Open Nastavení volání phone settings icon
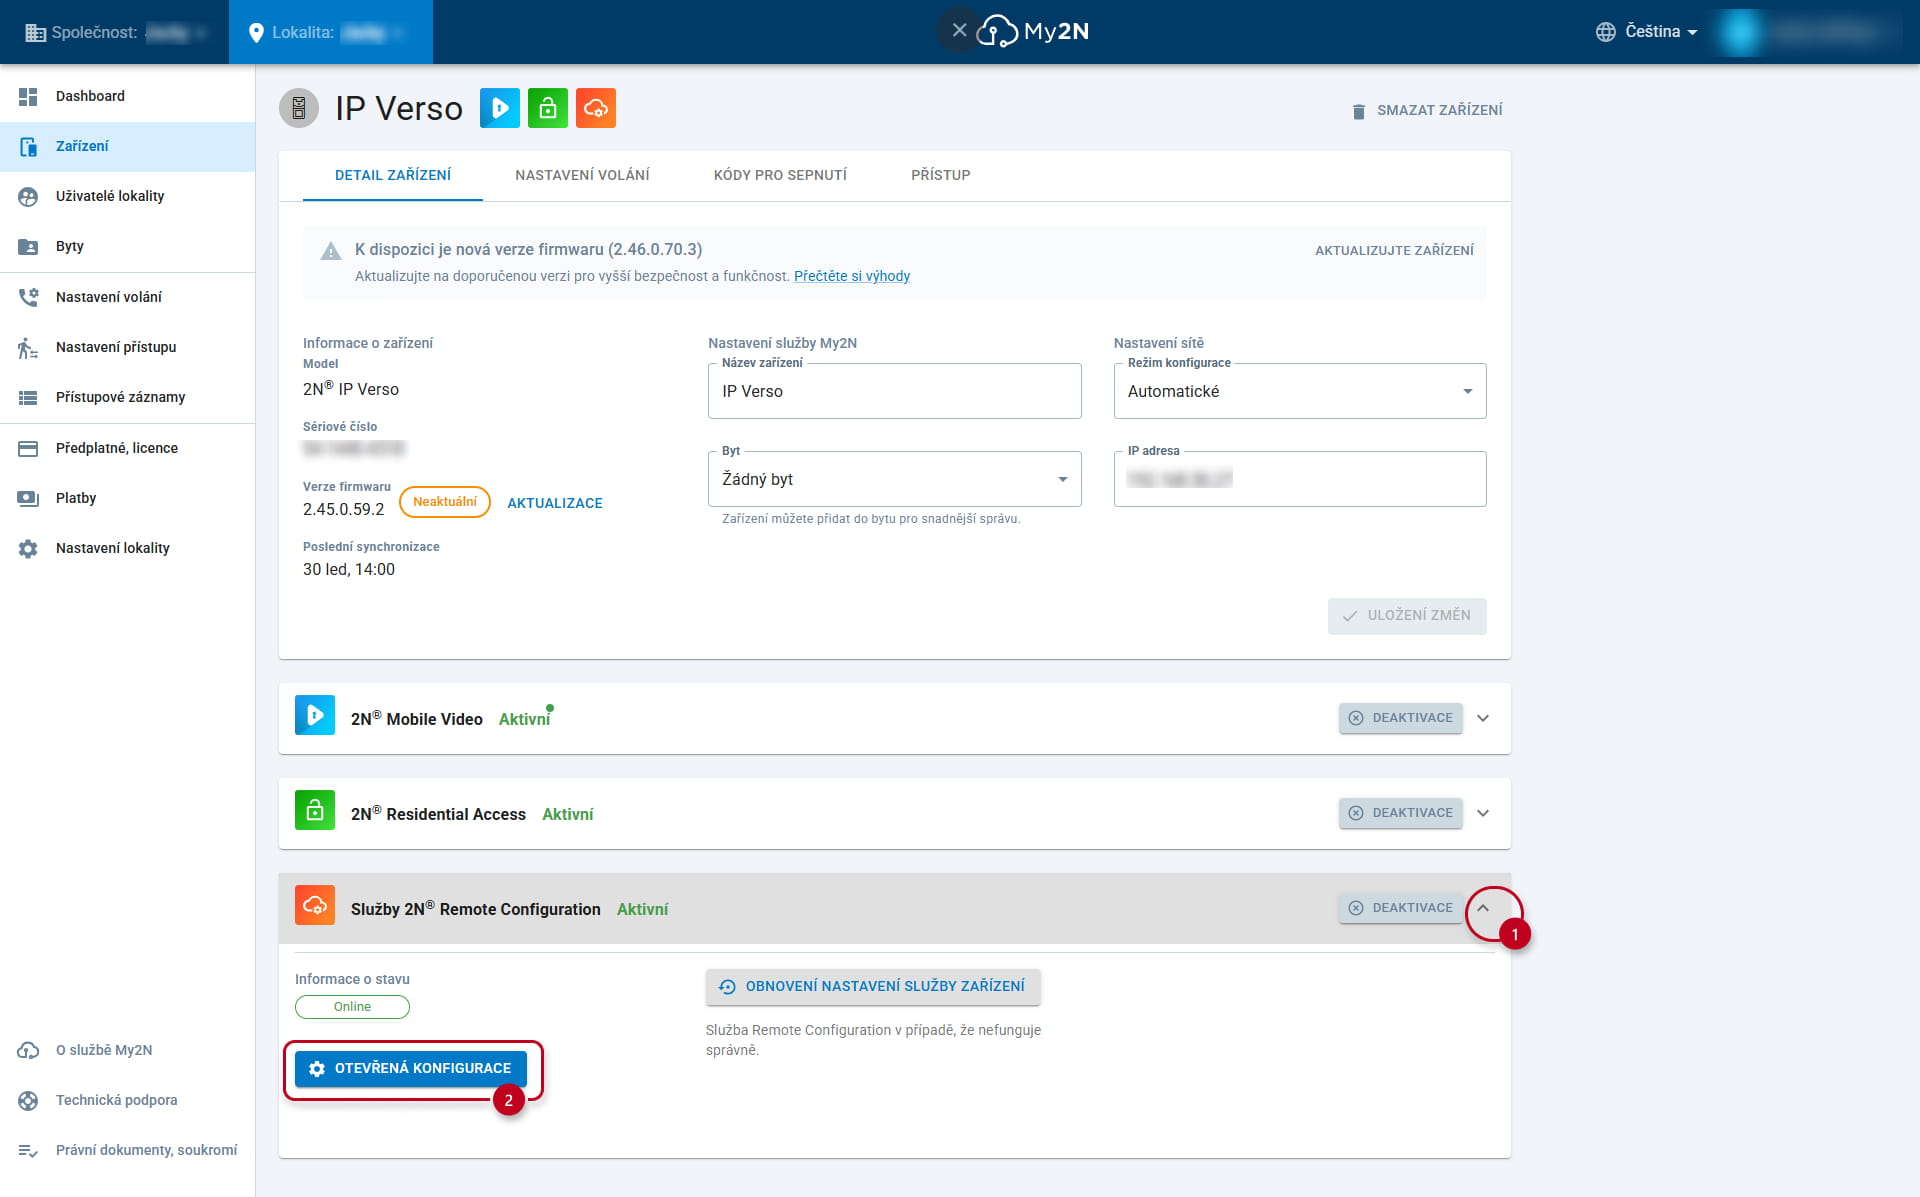Image resolution: width=1920 pixels, height=1197 pixels. click(28, 297)
